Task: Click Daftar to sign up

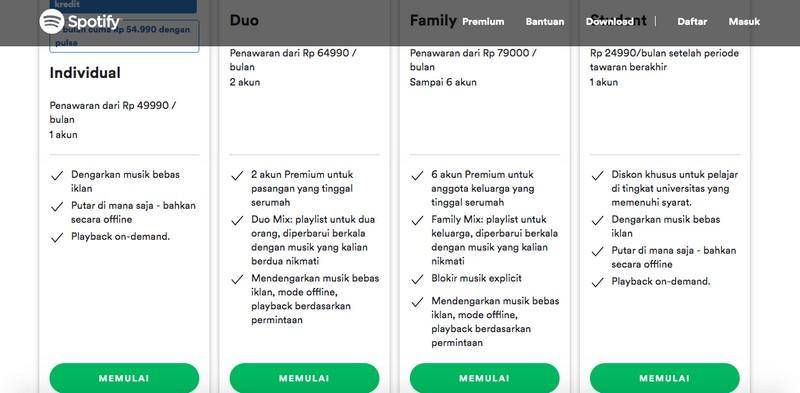Action: point(692,22)
